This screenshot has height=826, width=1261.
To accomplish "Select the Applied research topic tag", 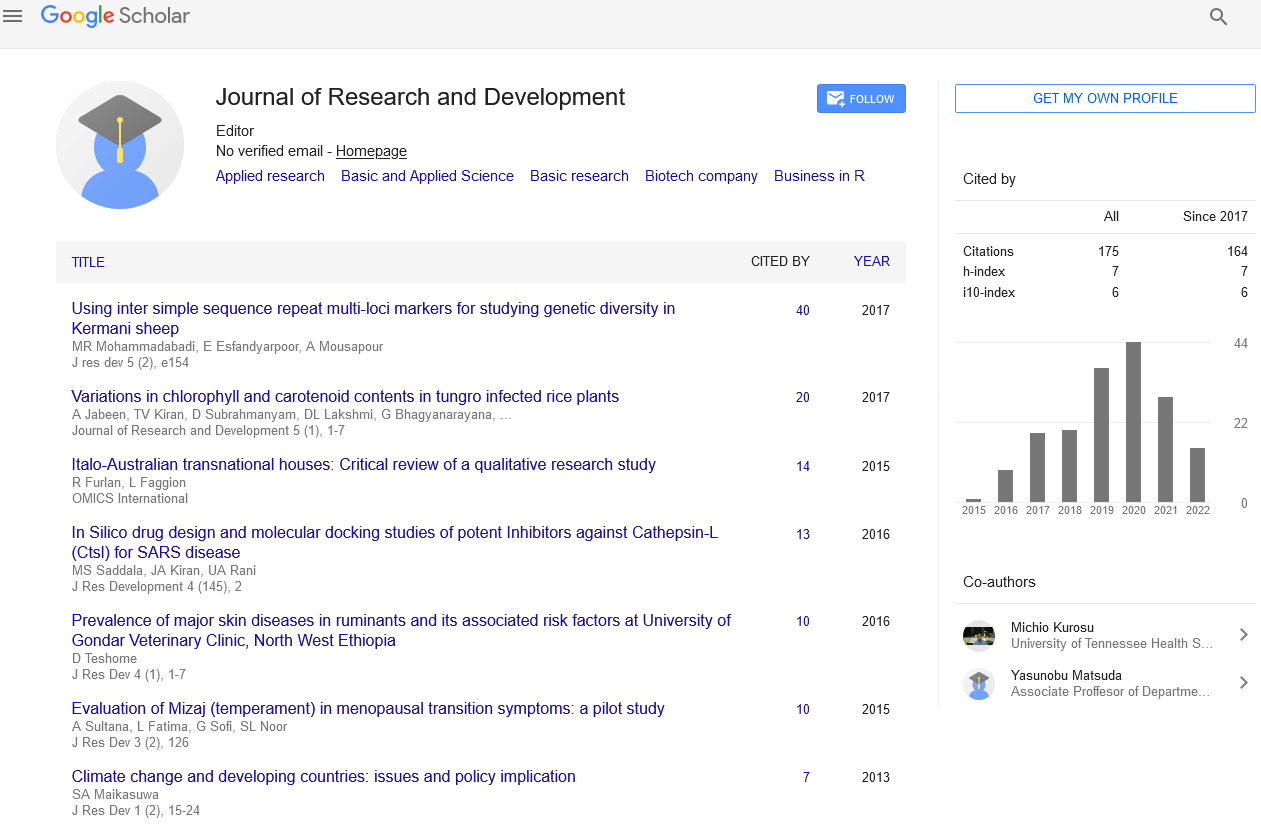I will coord(270,176).
